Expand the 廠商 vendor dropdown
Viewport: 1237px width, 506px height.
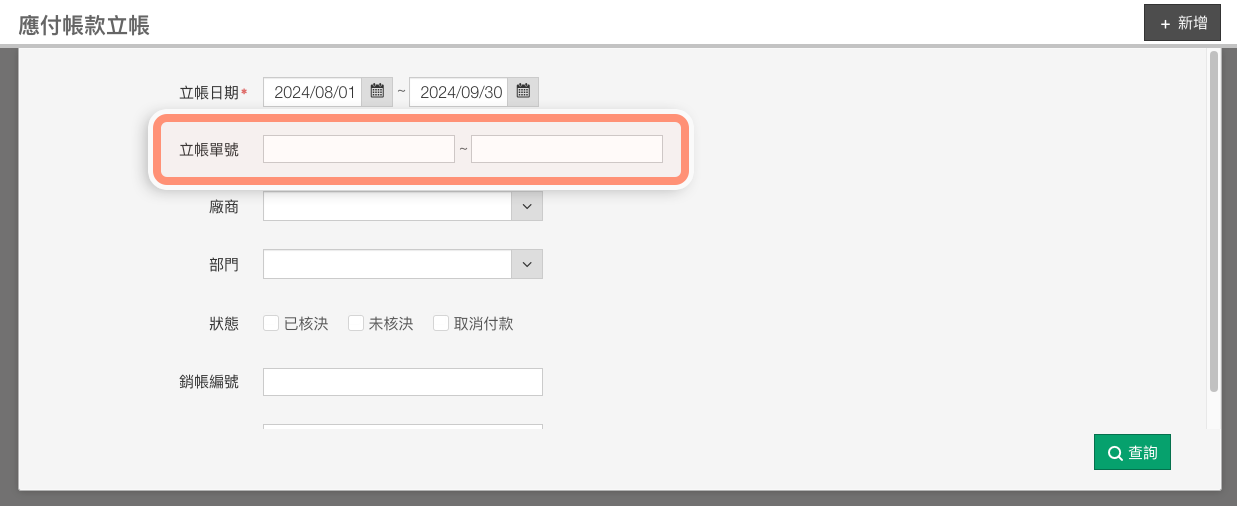pyautogui.click(x=527, y=206)
